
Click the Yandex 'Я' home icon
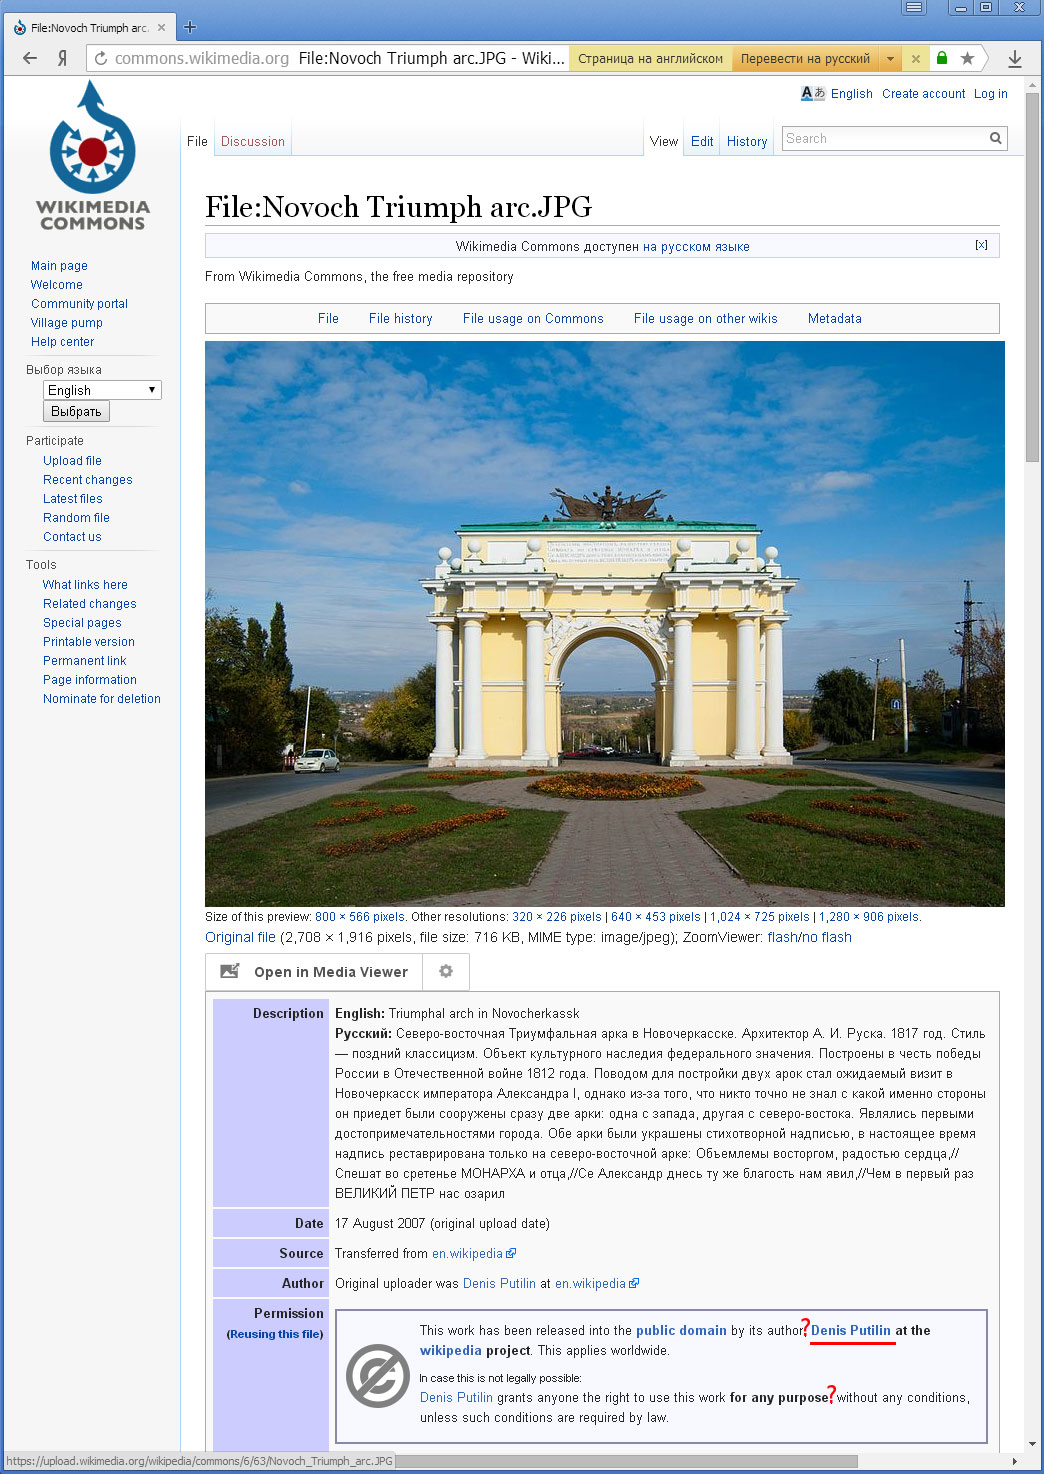(63, 58)
